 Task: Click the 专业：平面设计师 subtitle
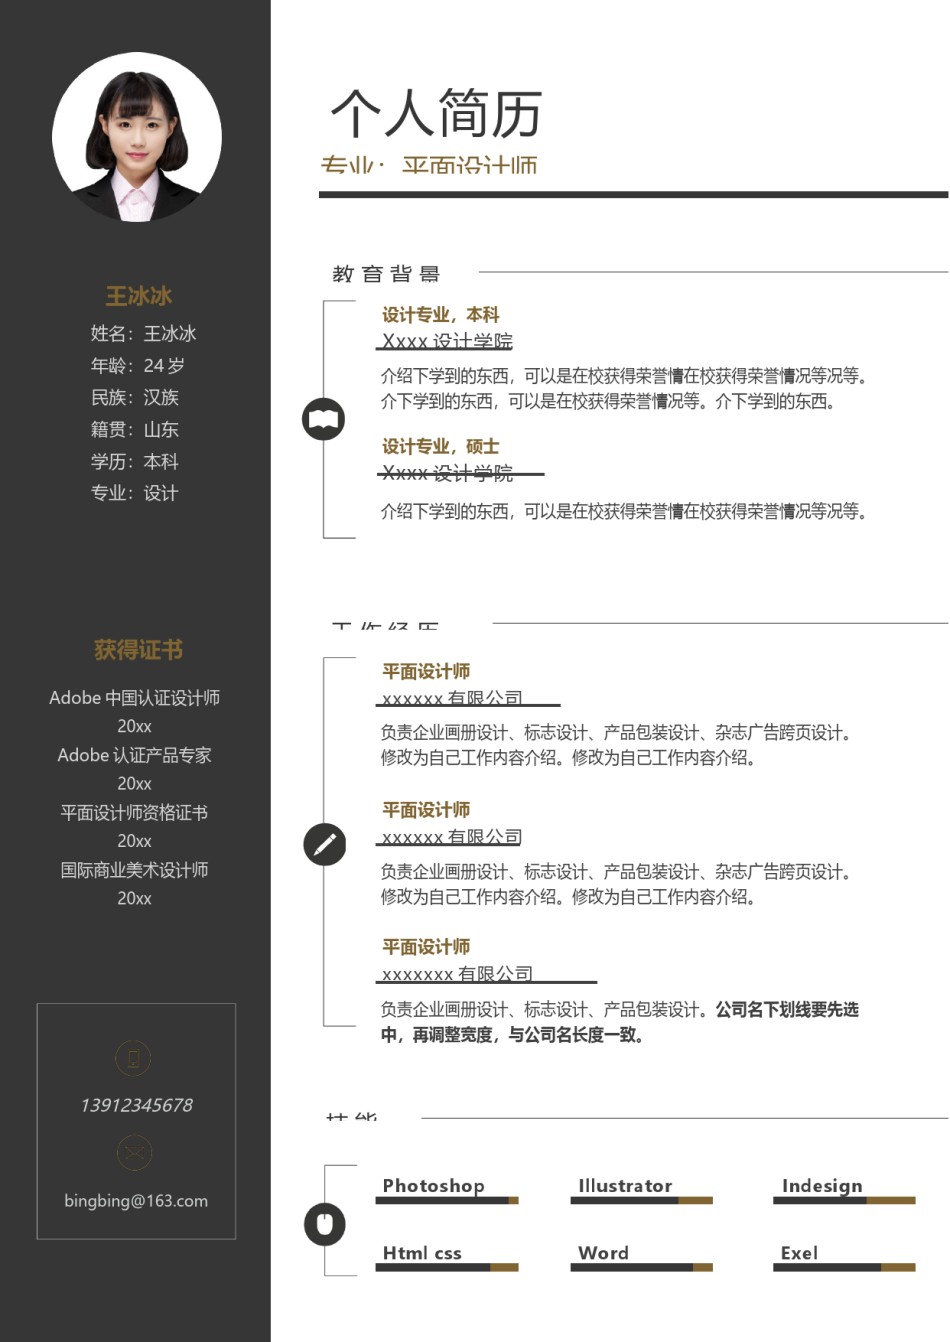430,165
